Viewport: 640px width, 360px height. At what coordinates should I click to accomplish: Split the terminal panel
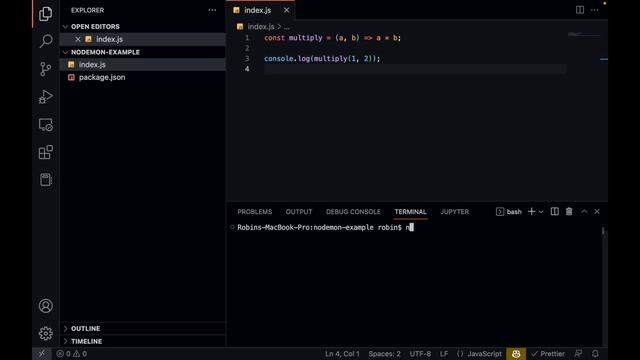[x=554, y=211]
